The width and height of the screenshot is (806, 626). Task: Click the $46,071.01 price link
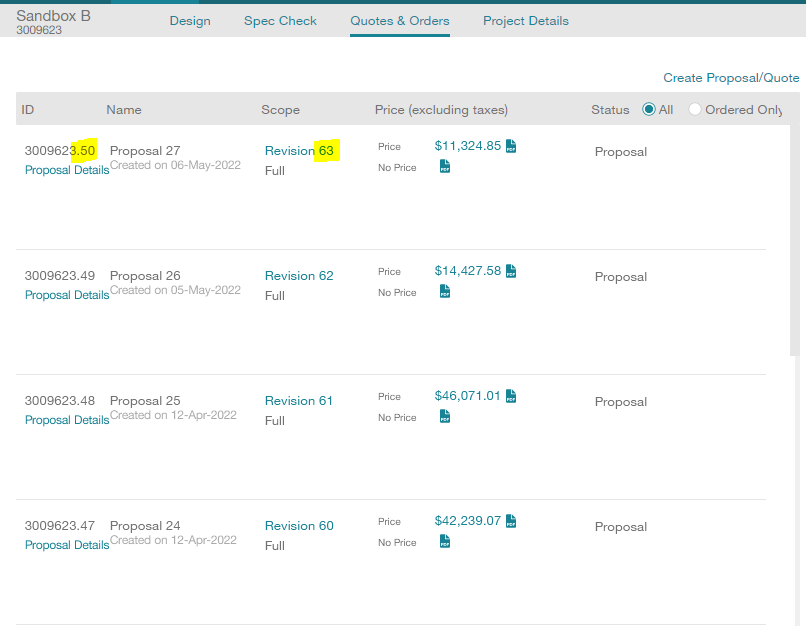pos(467,395)
